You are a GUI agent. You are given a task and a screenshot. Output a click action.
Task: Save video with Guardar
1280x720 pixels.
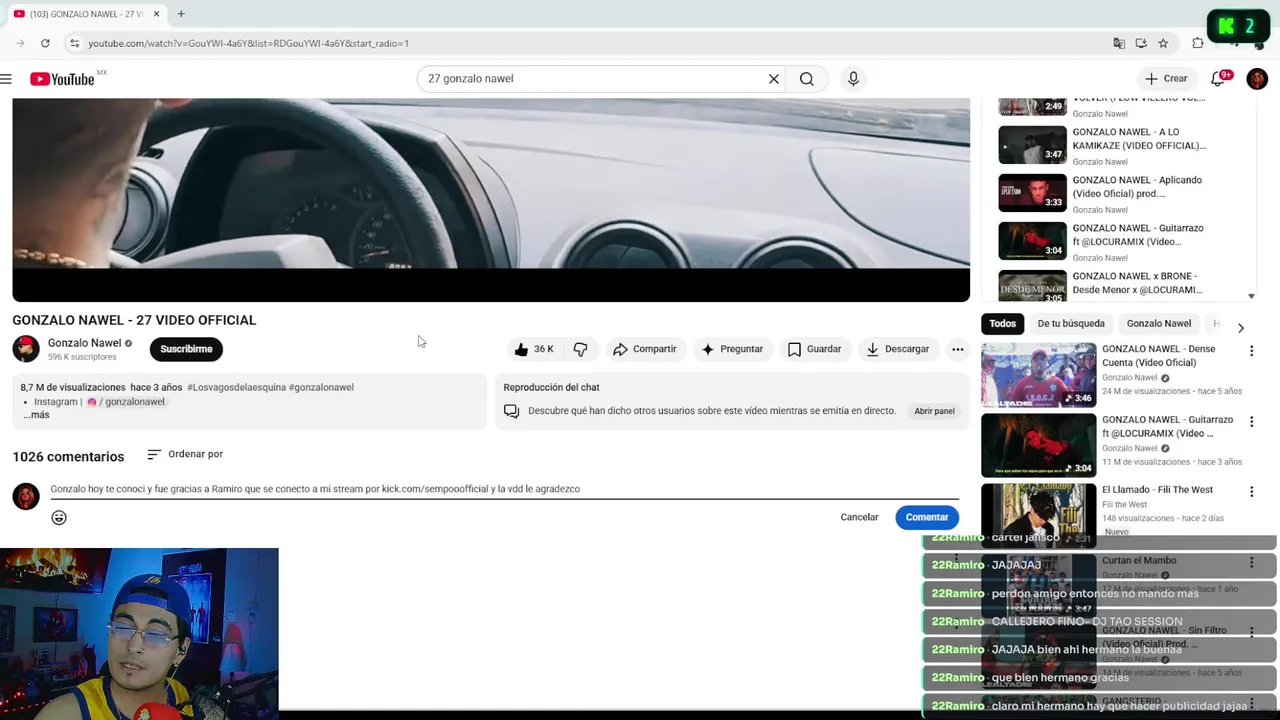coord(814,349)
